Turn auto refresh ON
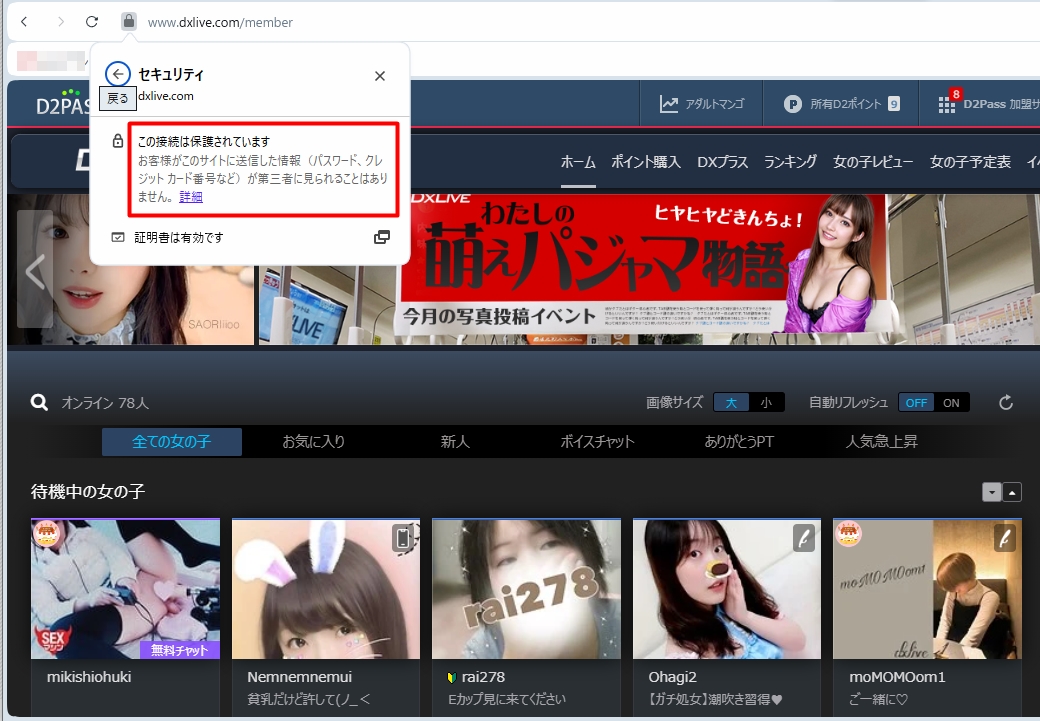 pyautogui.click(x=951, y=402)
